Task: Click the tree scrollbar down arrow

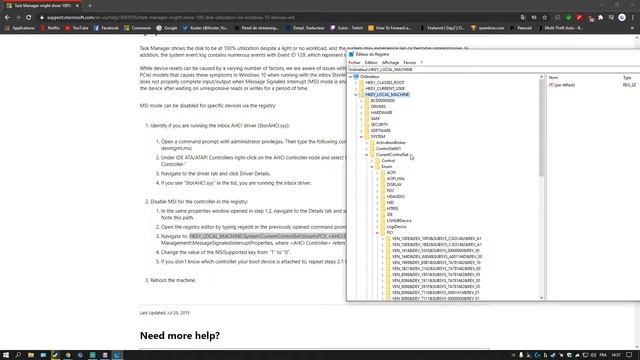Action: [542, 298]
